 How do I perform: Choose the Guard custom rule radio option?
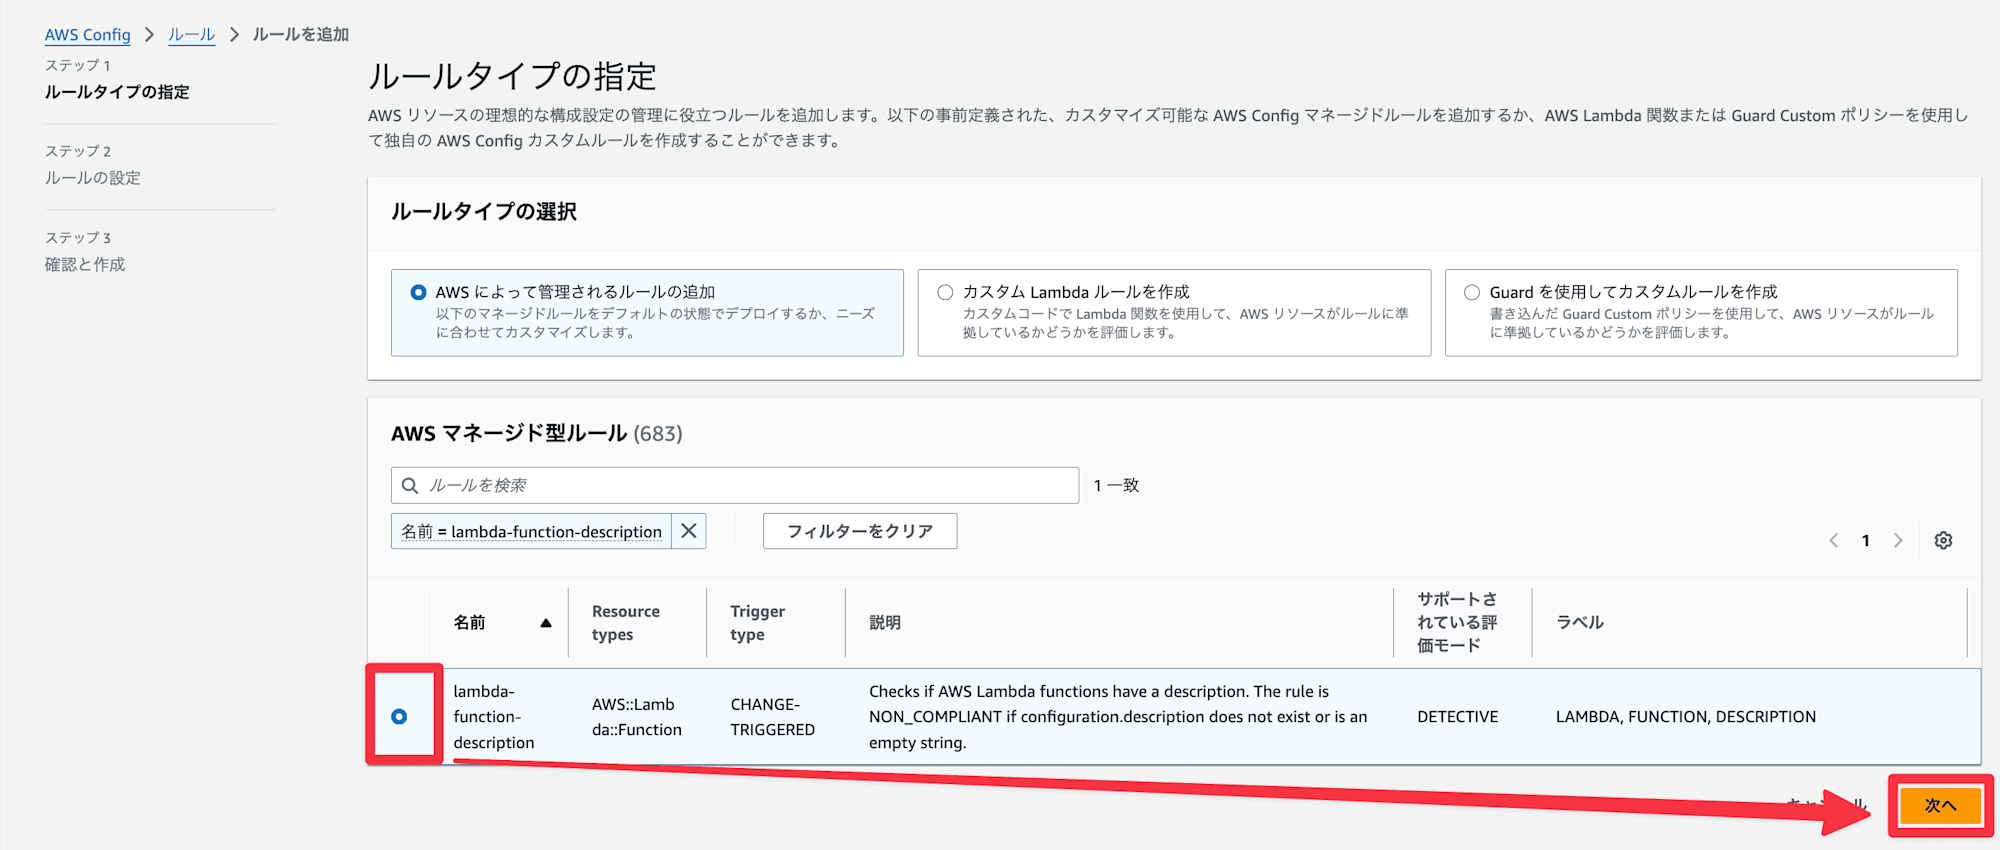[x=1471, y=292]
